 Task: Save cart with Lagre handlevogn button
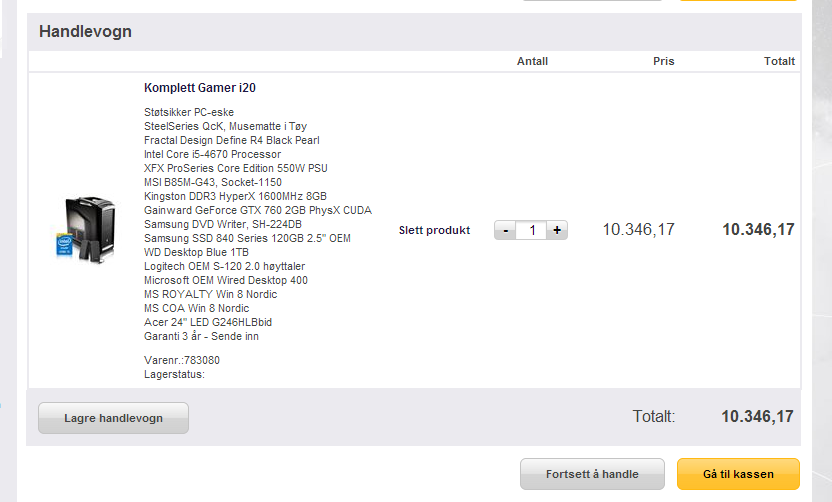pos(114,418)
